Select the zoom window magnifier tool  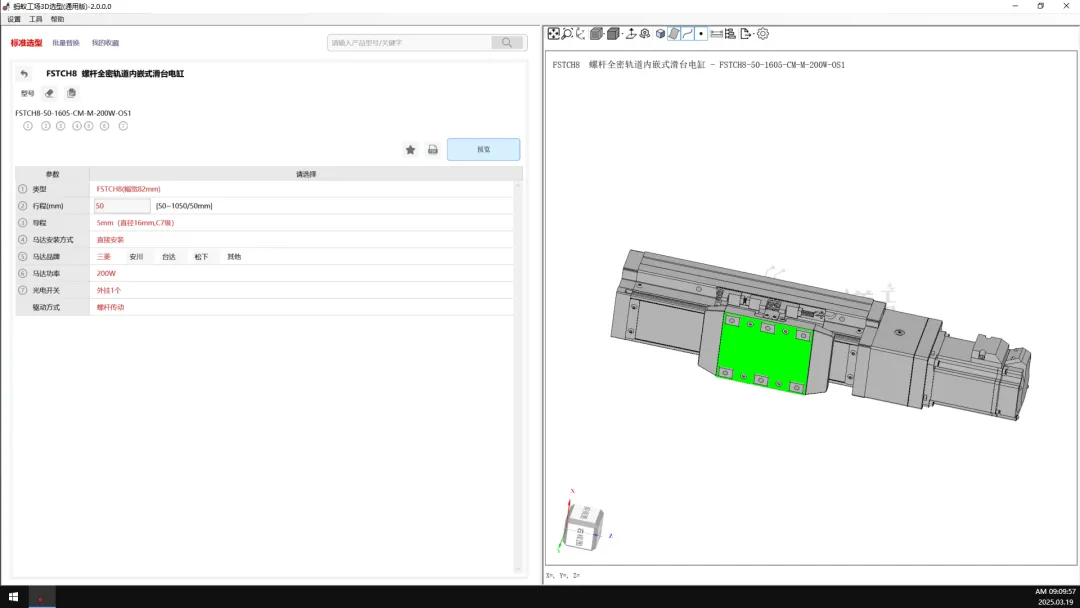(568, 34)
